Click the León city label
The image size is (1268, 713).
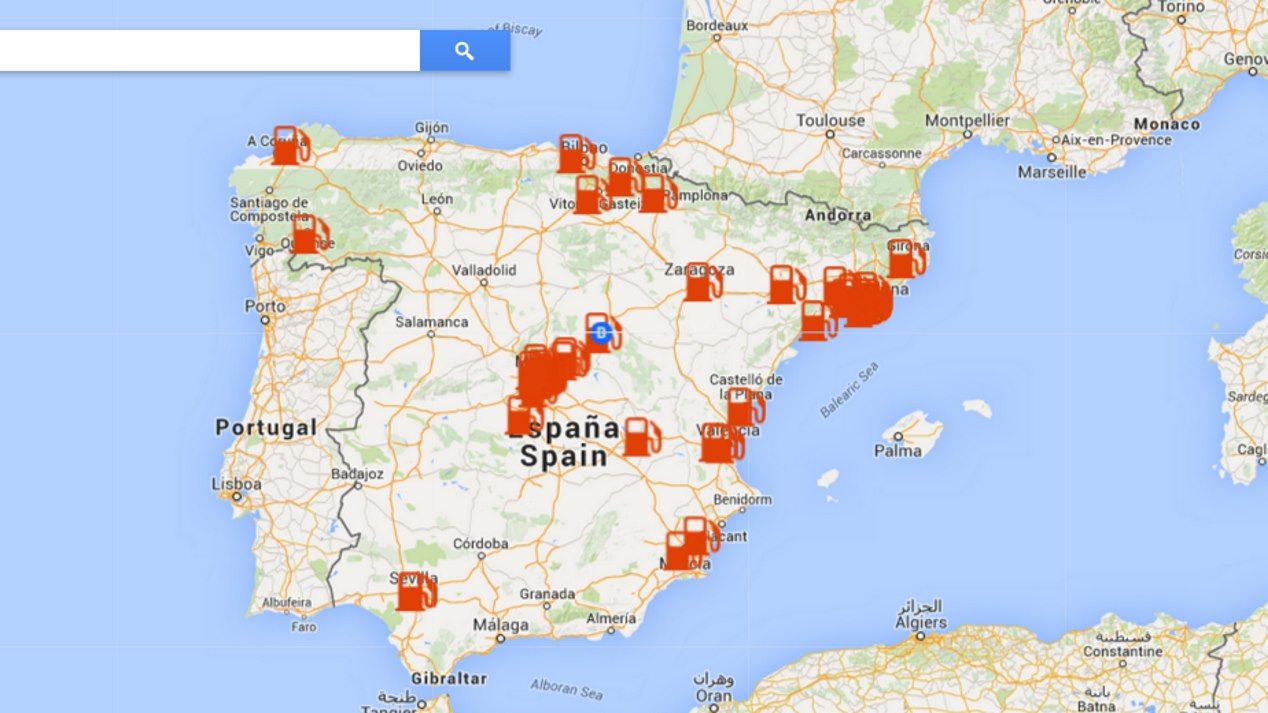(437, 199)
